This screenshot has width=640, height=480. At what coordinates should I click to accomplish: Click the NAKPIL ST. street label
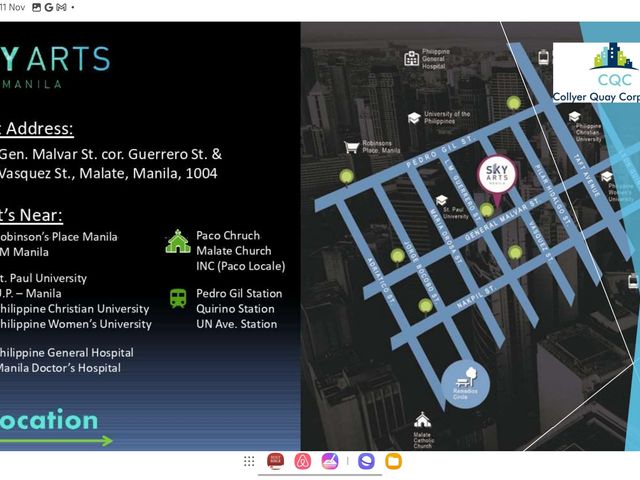[476, 297]
